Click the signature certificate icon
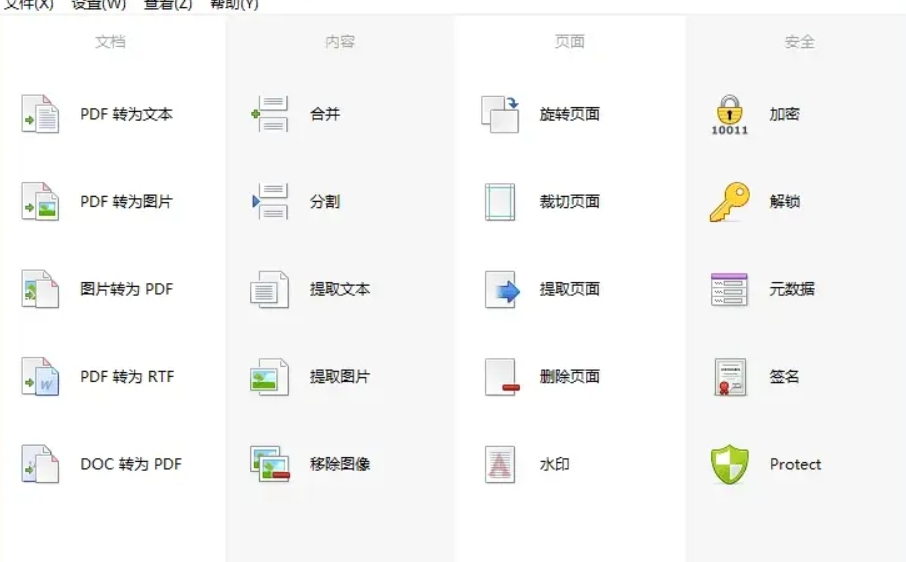906x562 pixels. point(730,377)
